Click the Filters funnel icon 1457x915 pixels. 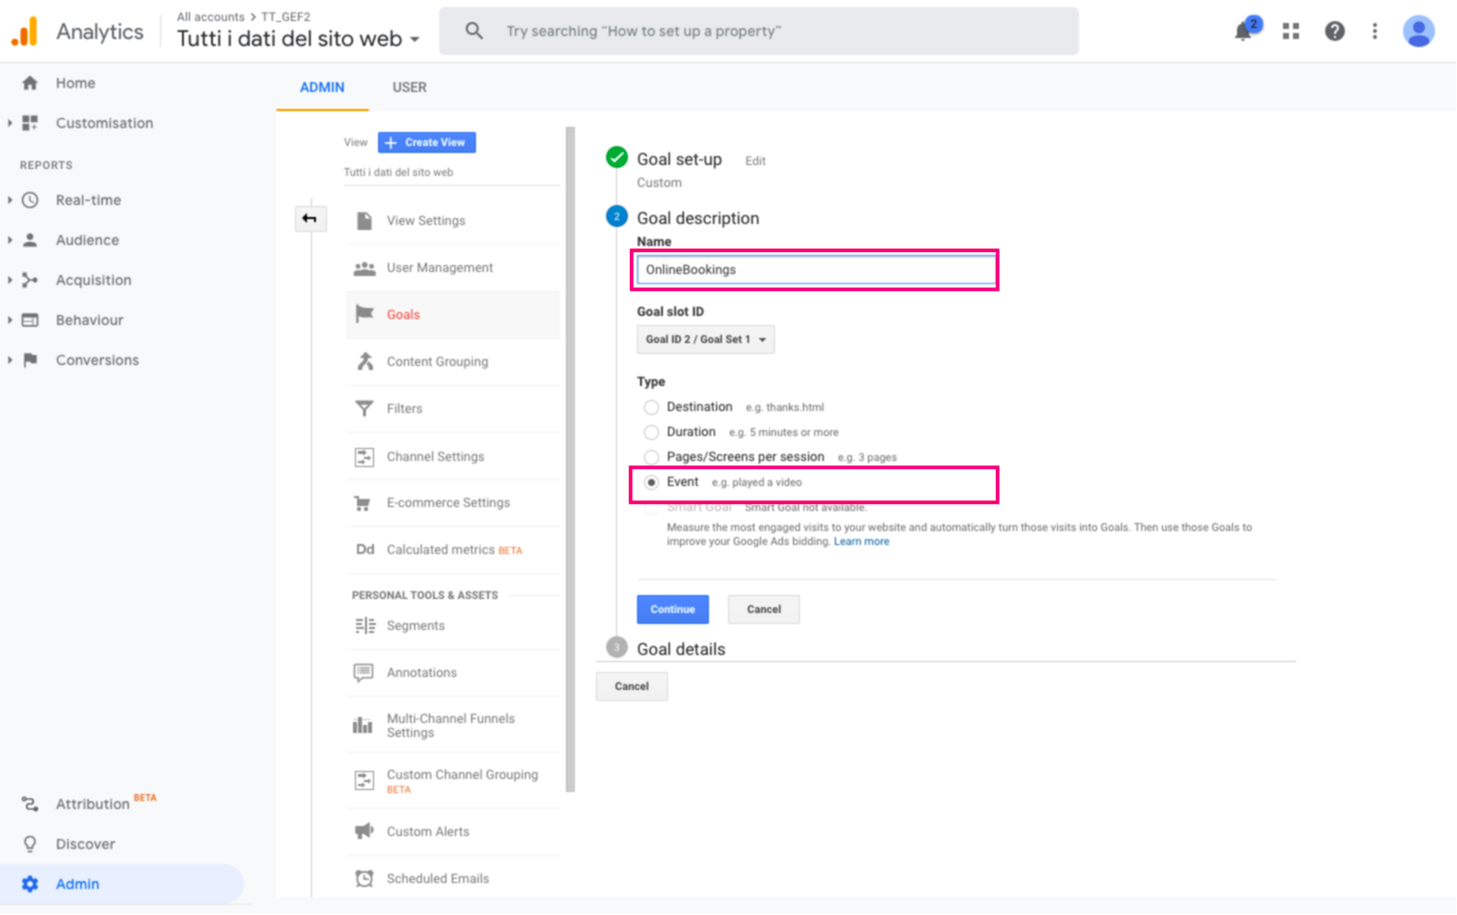pyautogui.click(x=364, y=408)
